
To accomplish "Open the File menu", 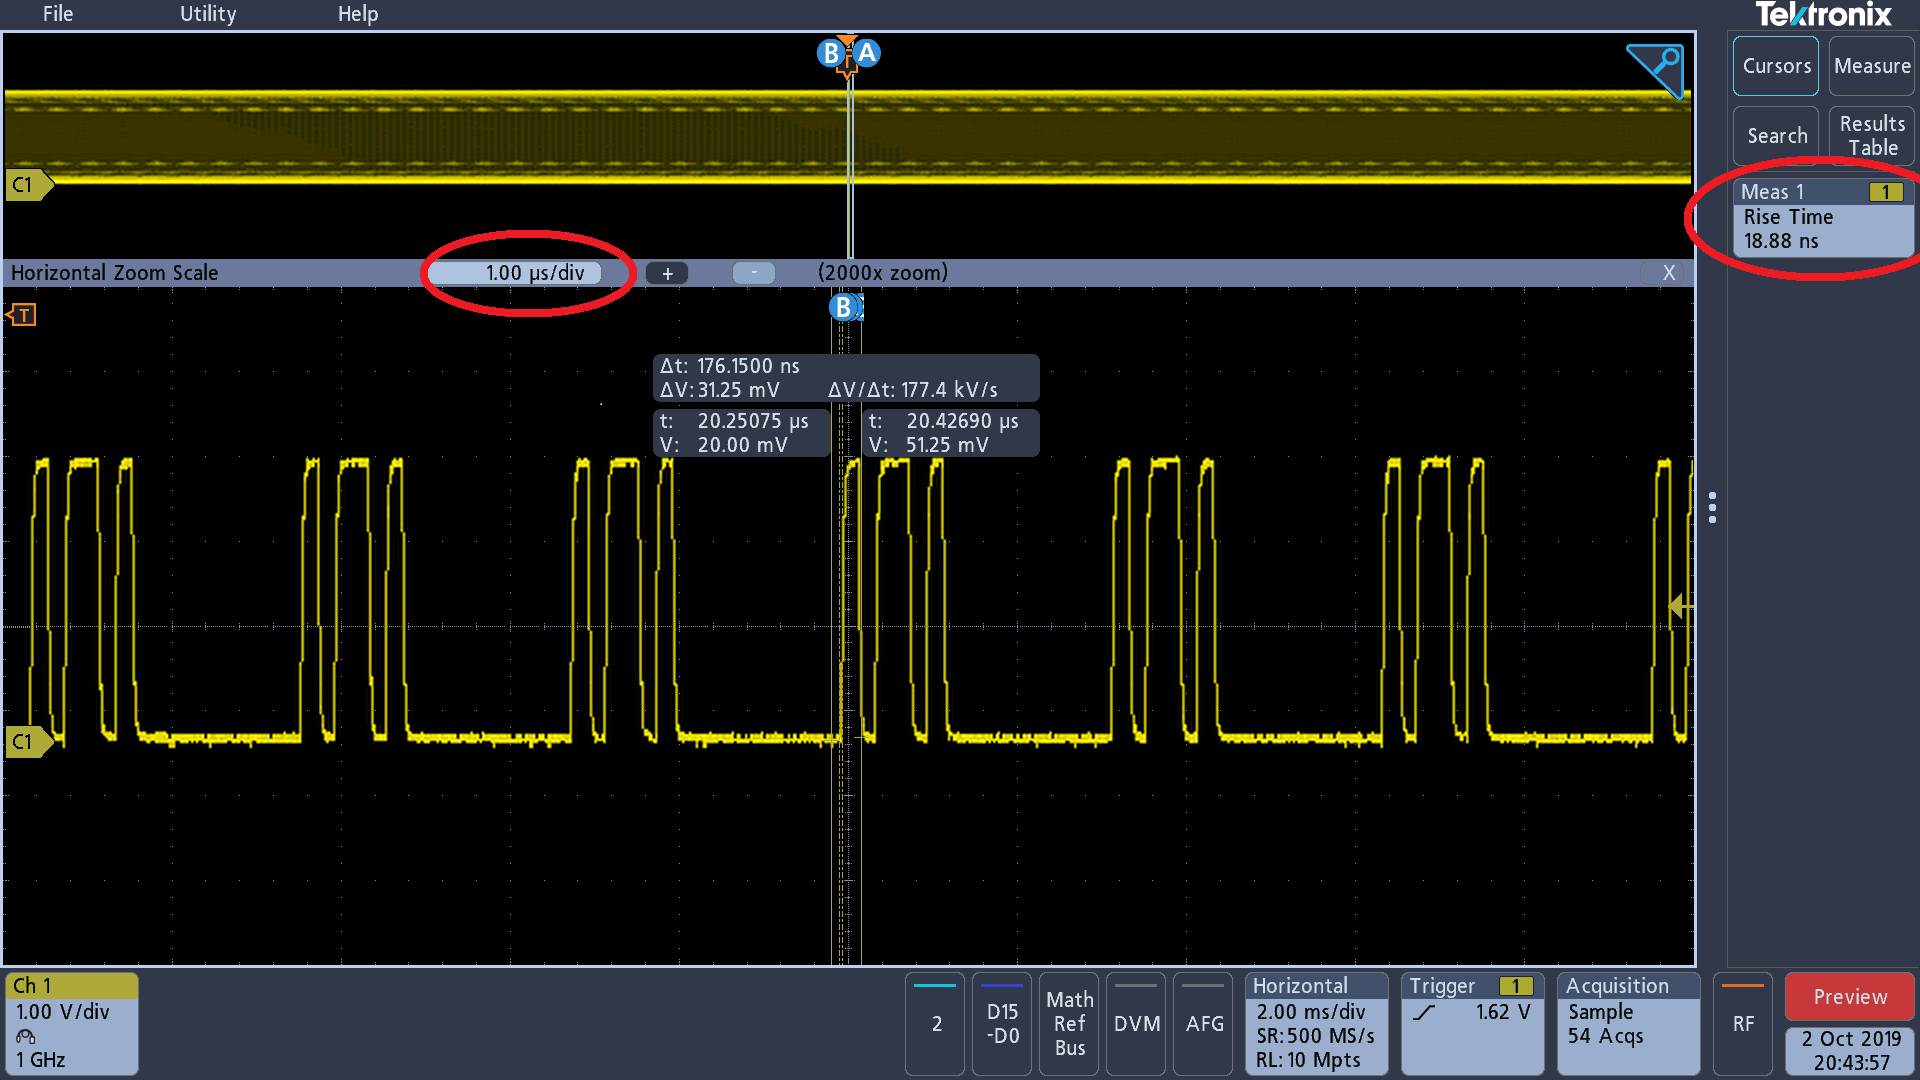I will [x=58, y=14].
